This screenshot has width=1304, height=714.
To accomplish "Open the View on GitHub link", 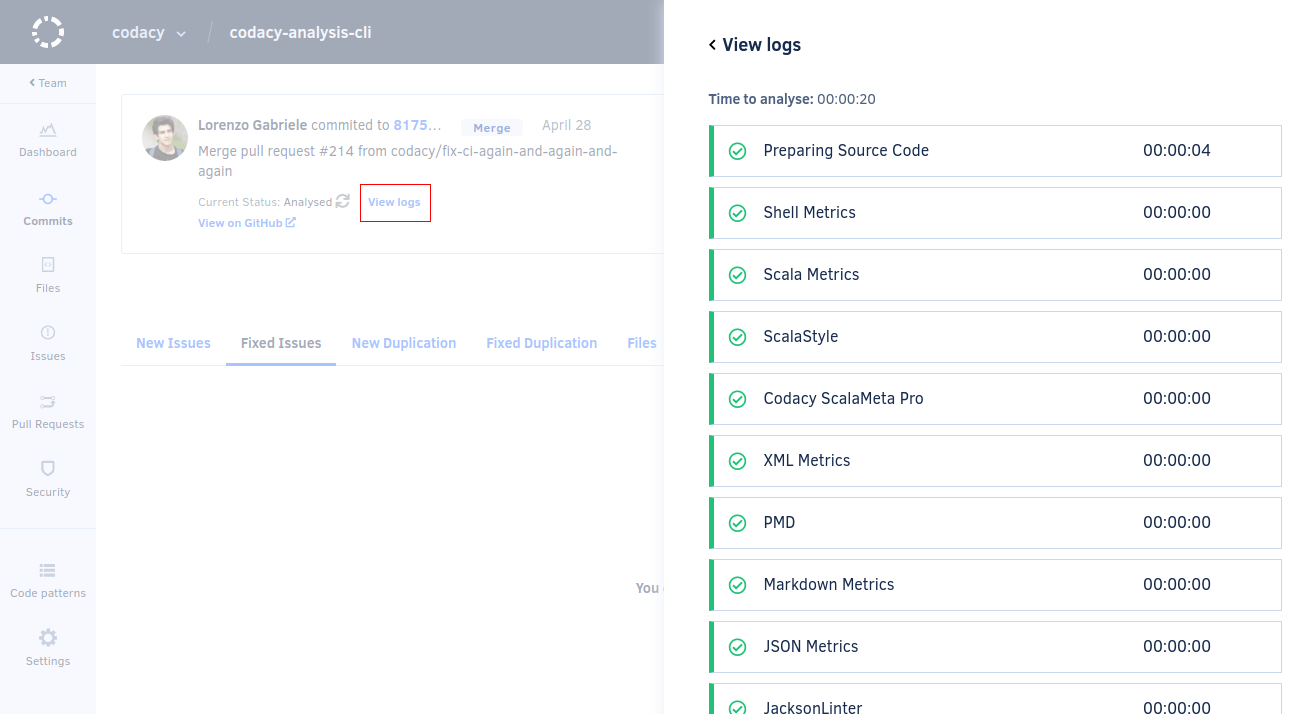I will [x=246, y=223].
